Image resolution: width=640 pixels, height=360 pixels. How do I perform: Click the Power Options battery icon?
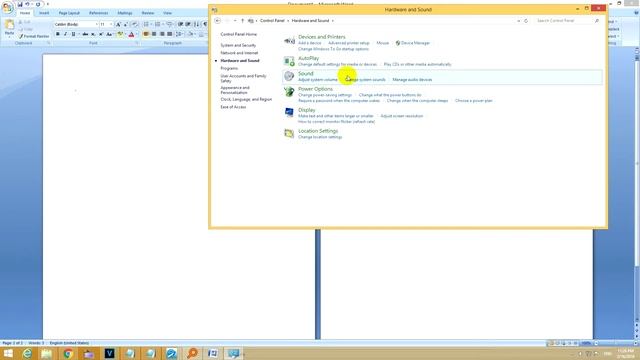[x=289, y=92]
